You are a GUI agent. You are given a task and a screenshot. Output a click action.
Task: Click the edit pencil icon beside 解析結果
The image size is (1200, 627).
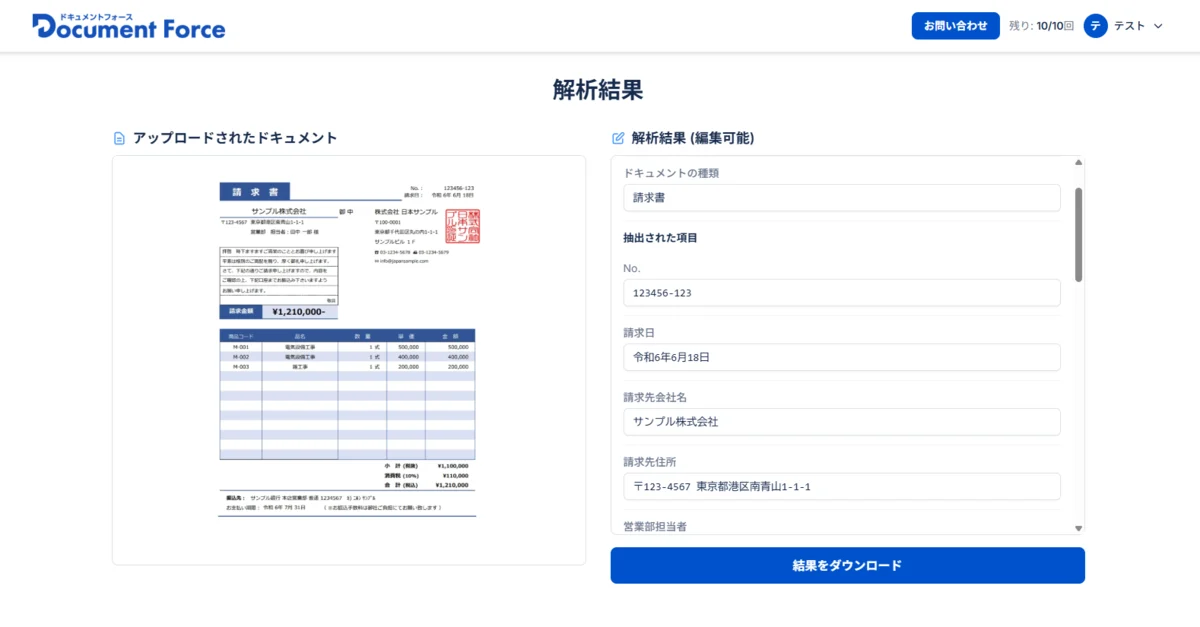point(618,138)
